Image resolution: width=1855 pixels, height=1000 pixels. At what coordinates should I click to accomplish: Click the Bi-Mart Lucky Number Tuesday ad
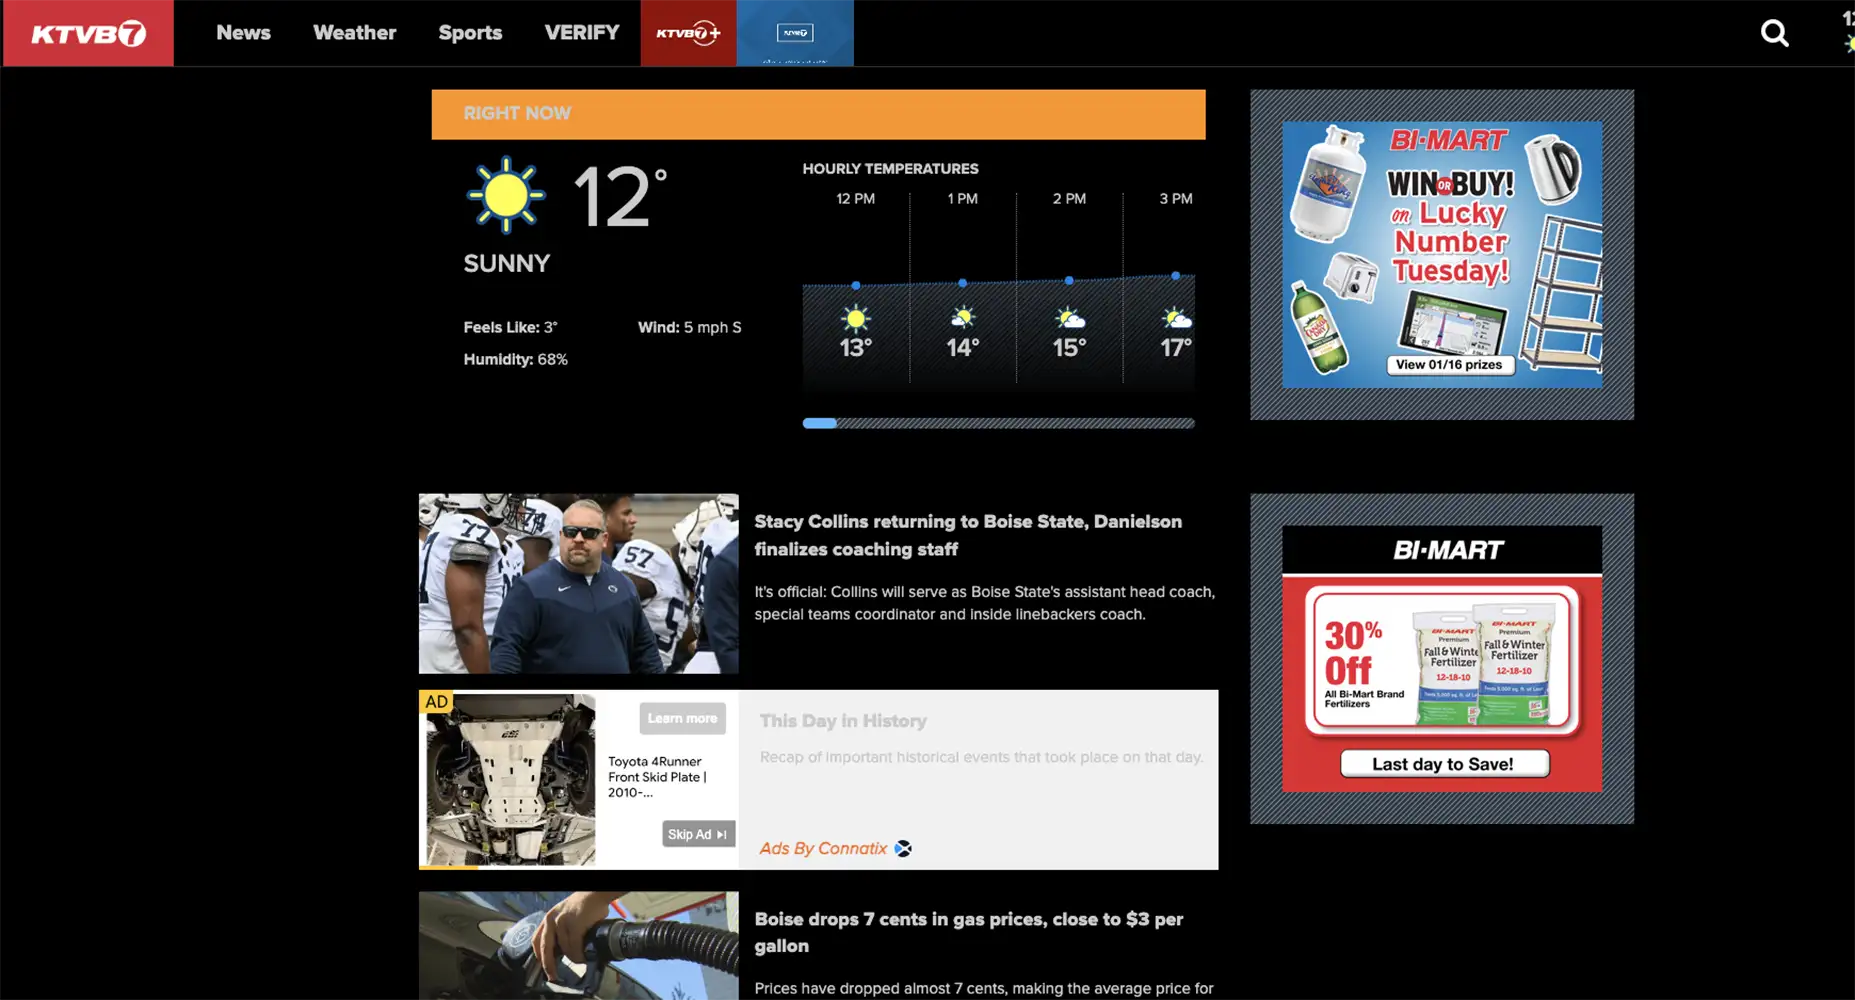pos(1442,254)
